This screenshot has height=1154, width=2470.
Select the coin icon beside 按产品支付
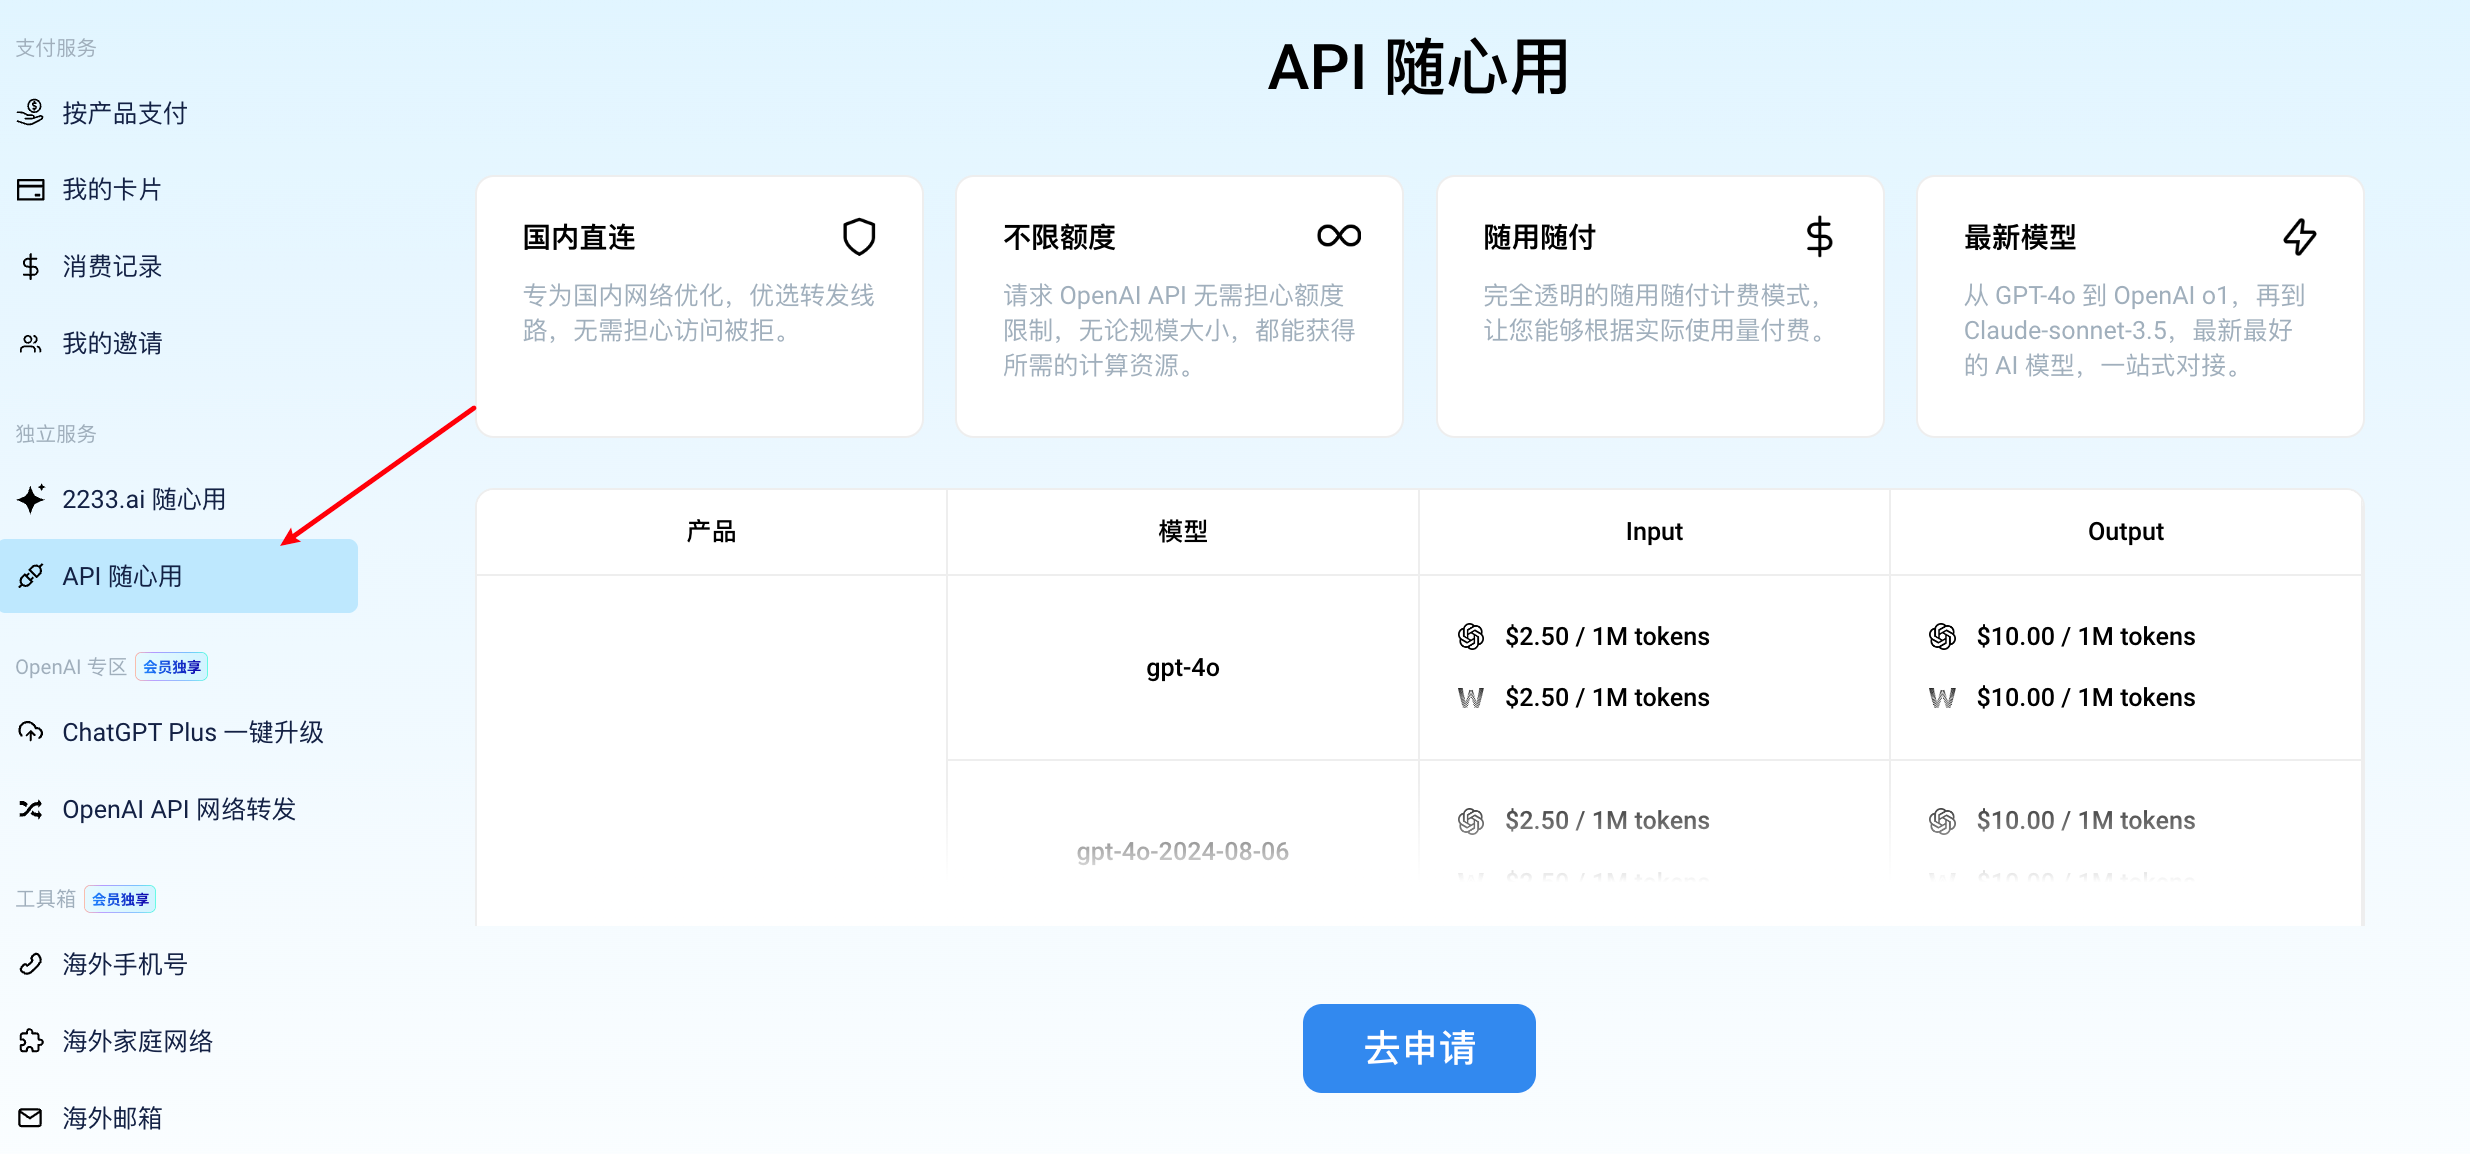[x=30, y=113]
